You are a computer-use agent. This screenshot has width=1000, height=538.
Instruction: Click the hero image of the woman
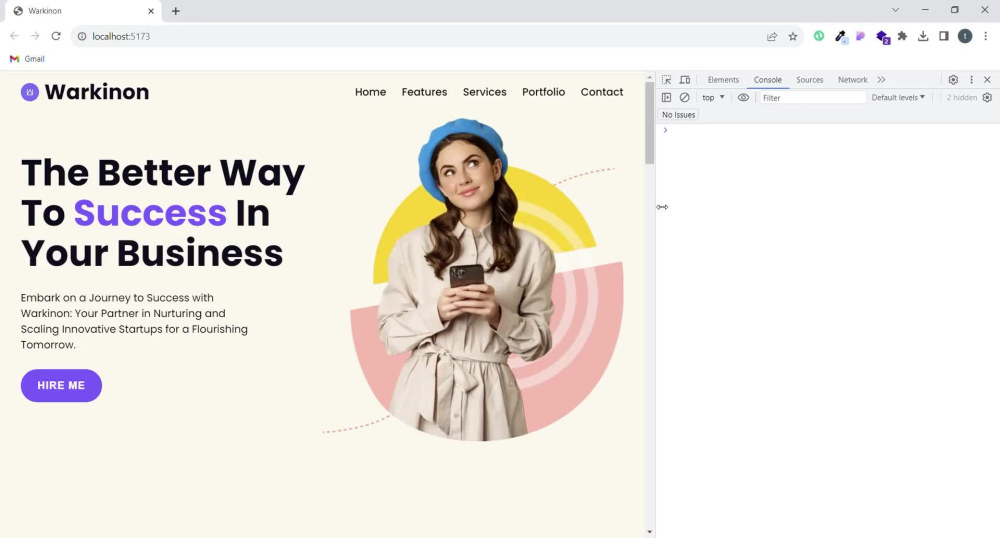tap(475, 280)
